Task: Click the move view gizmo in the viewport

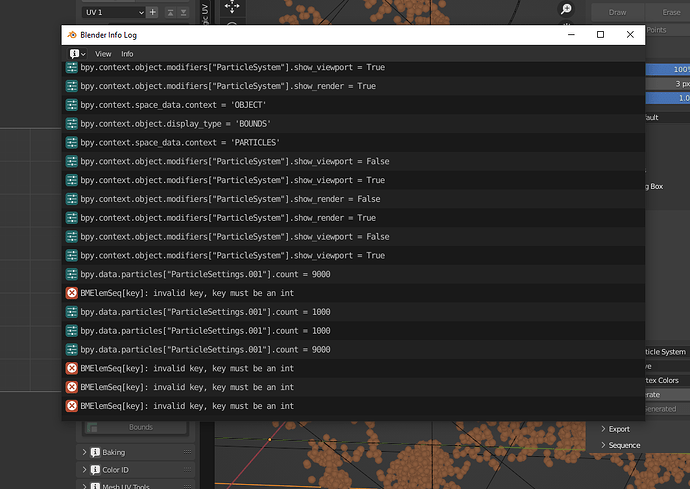Action: (231, 6)
